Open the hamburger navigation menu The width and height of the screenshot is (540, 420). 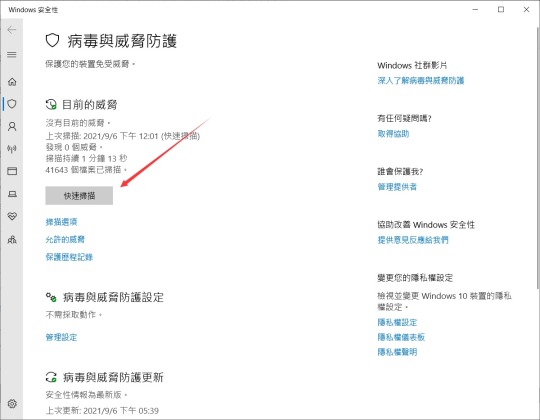[12, 54]
